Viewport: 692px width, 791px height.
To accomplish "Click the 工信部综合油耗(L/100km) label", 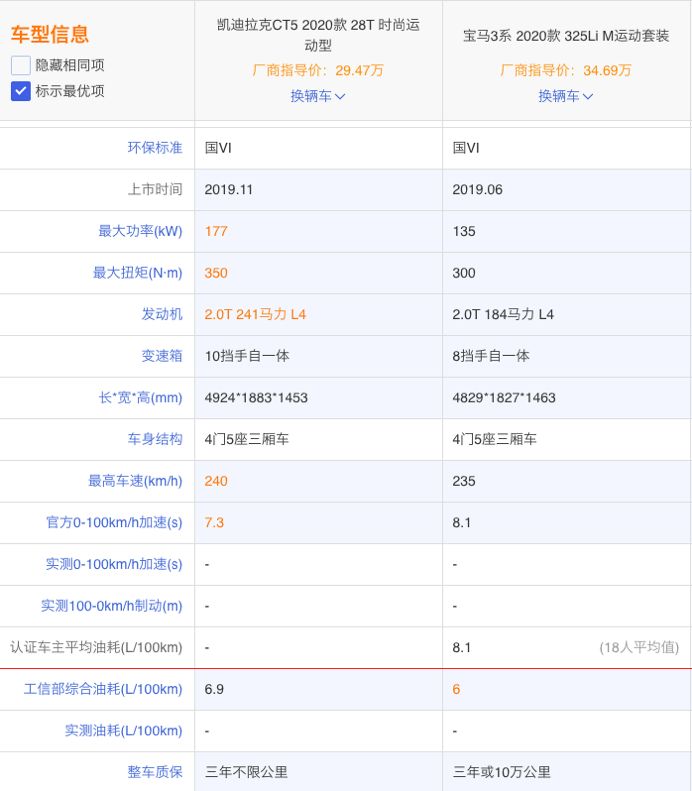I will 103,689.
